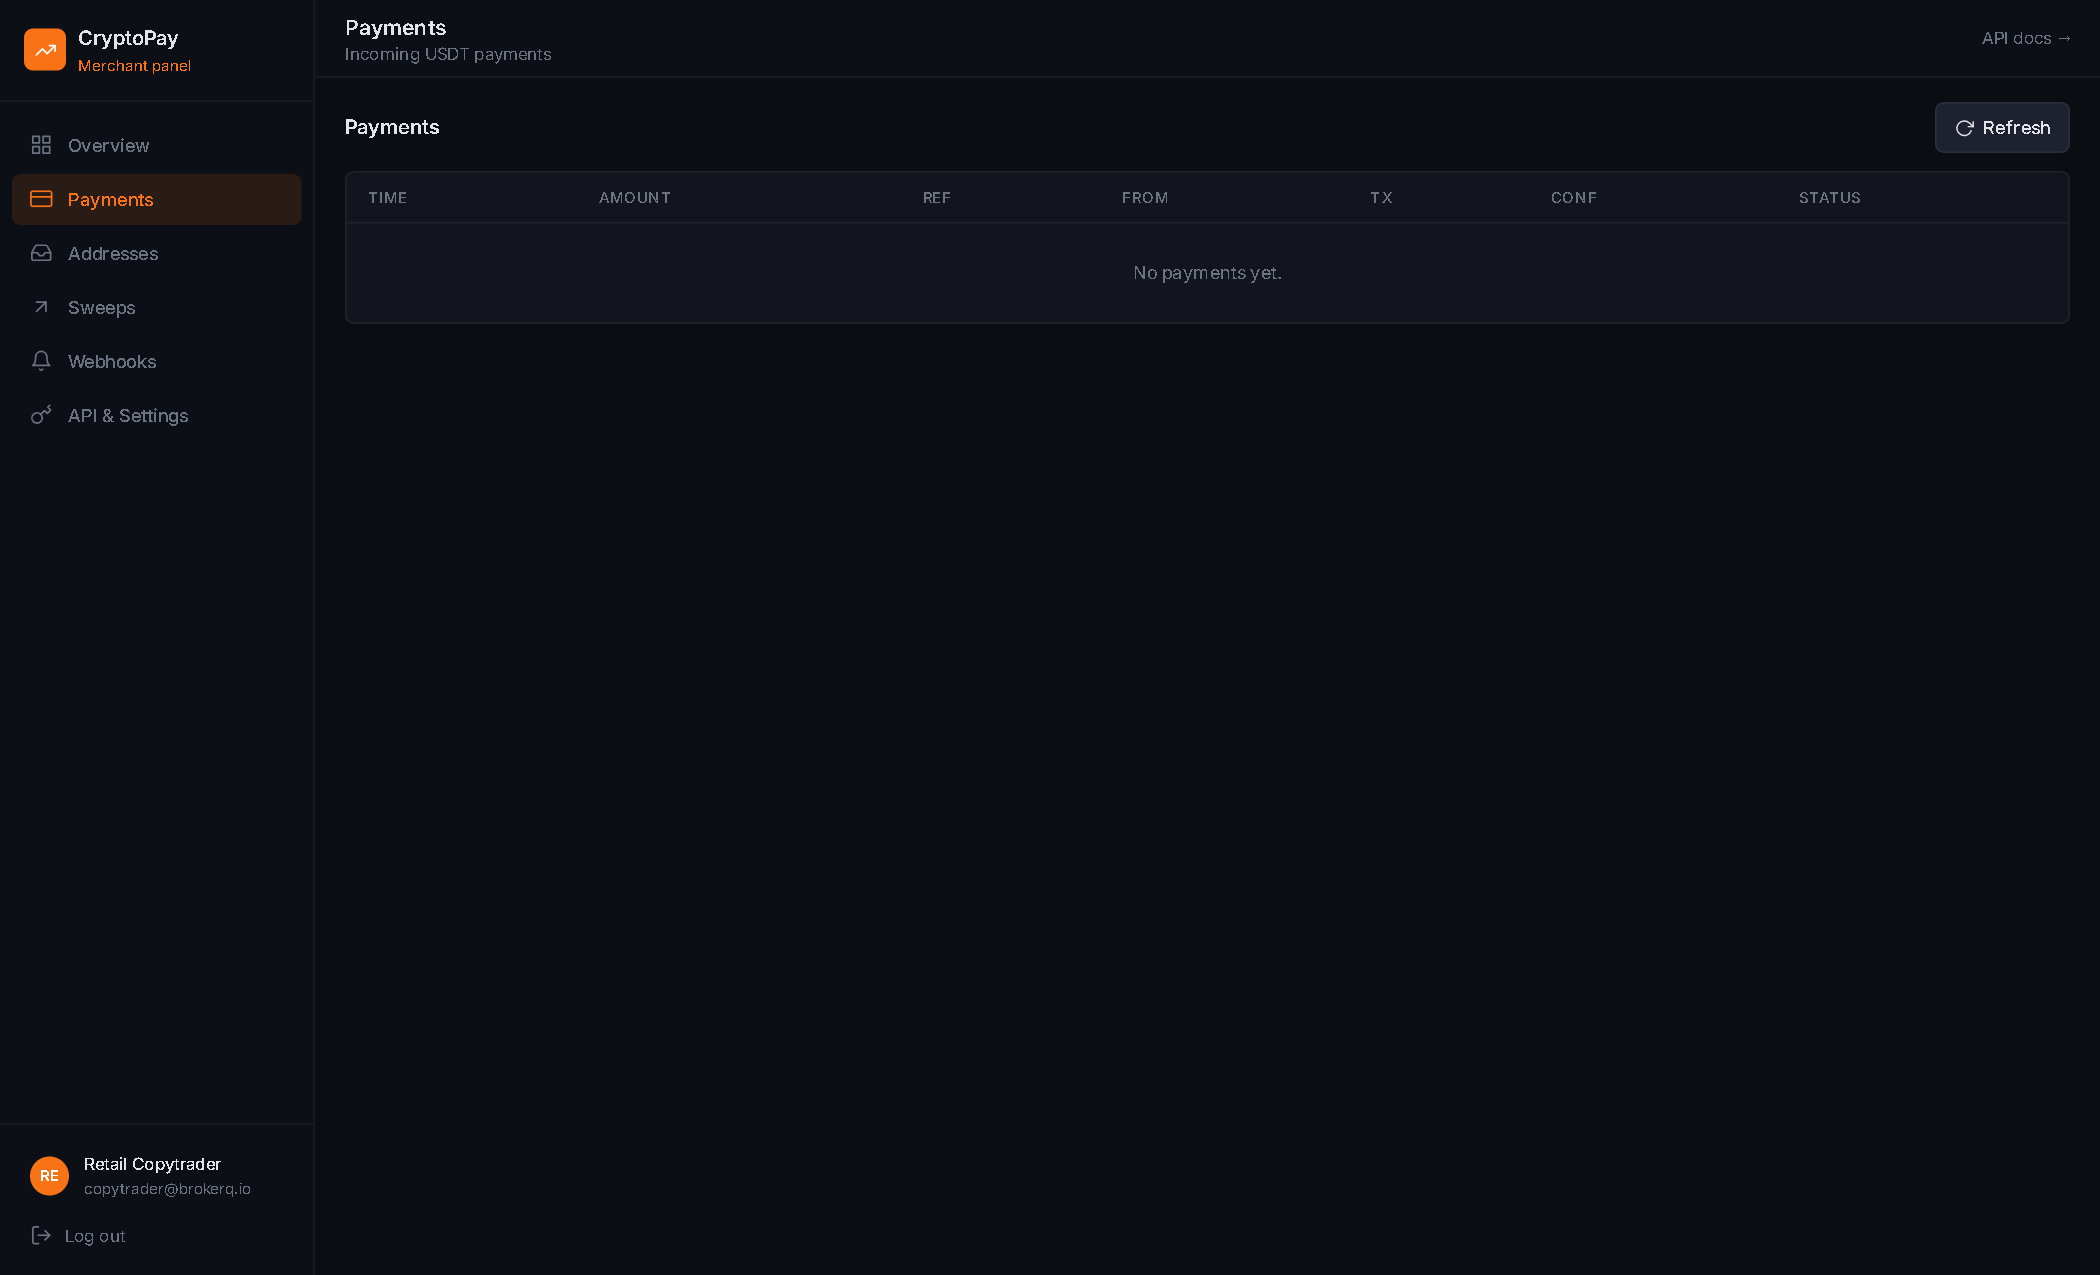
Task: Select the Payments sidebar label
Action: click(110, 199)
